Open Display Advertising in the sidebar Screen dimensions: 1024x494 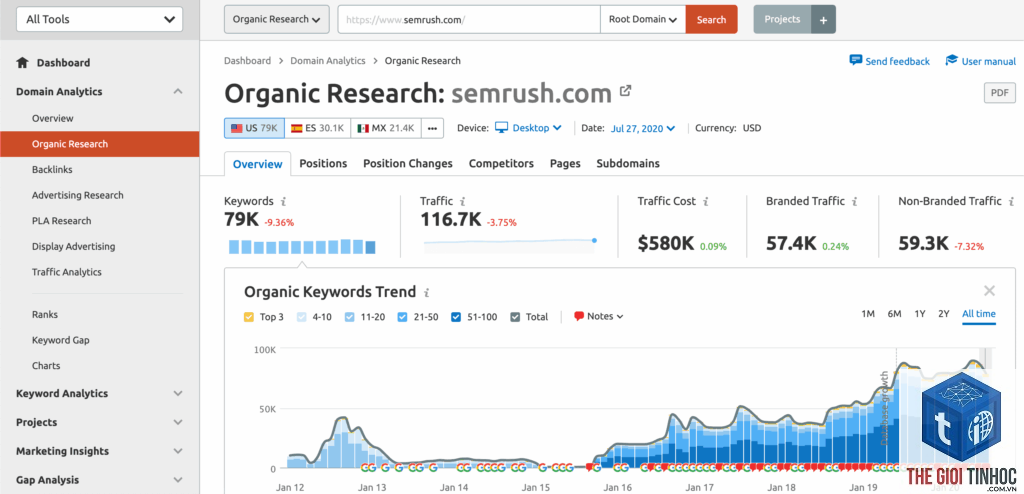point(73,246)
